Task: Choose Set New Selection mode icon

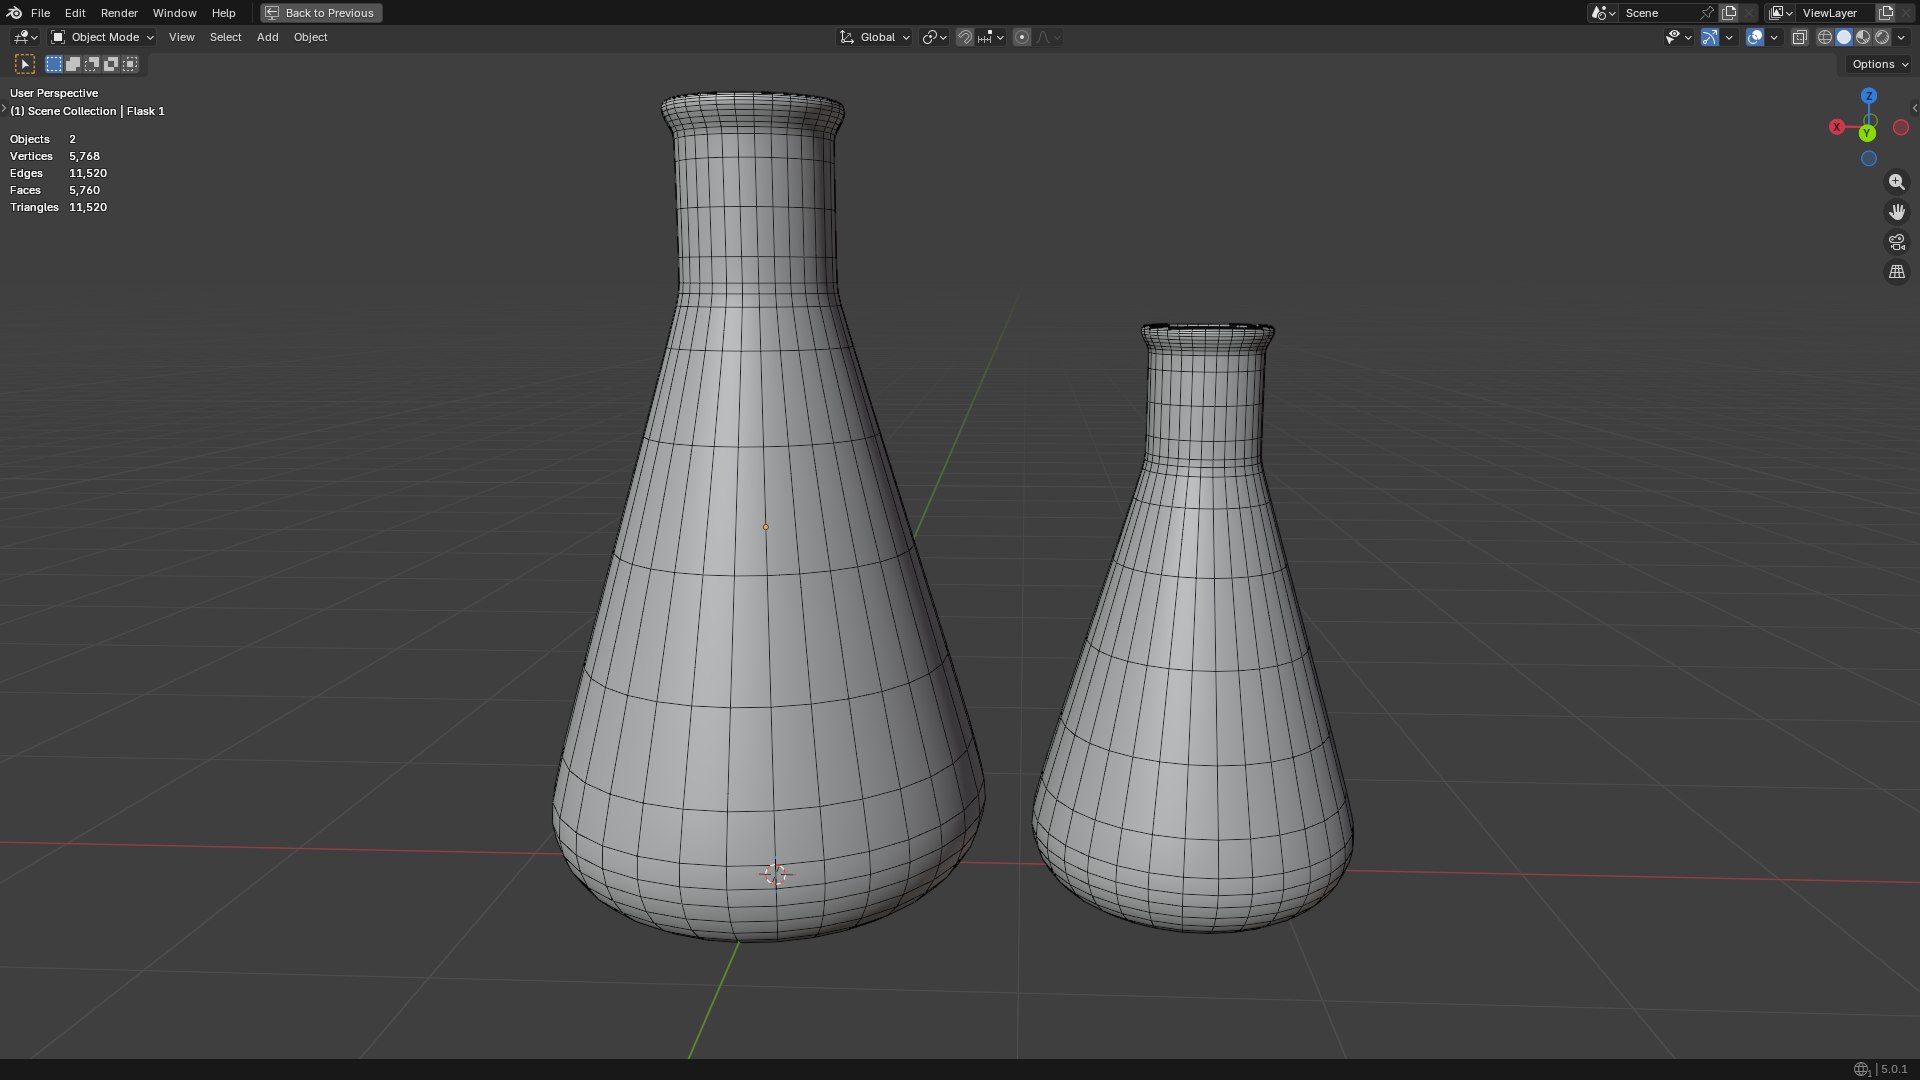Action: point(54,64)
